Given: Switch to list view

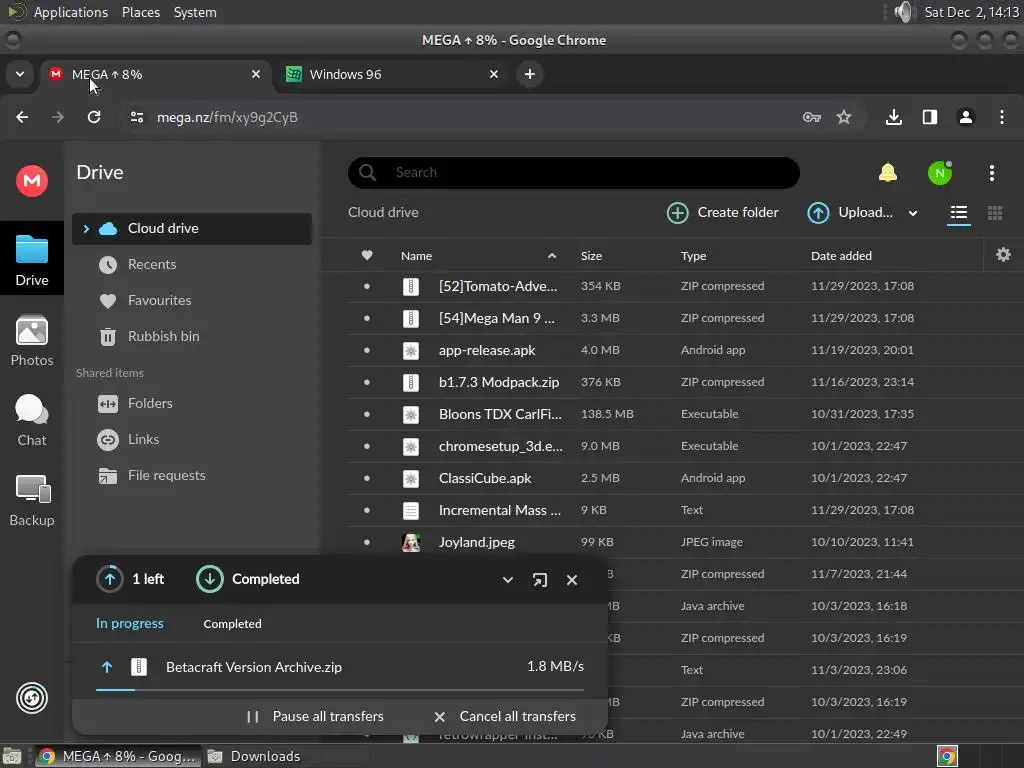Looking at the screenshot, I should [x=959, y=213].
